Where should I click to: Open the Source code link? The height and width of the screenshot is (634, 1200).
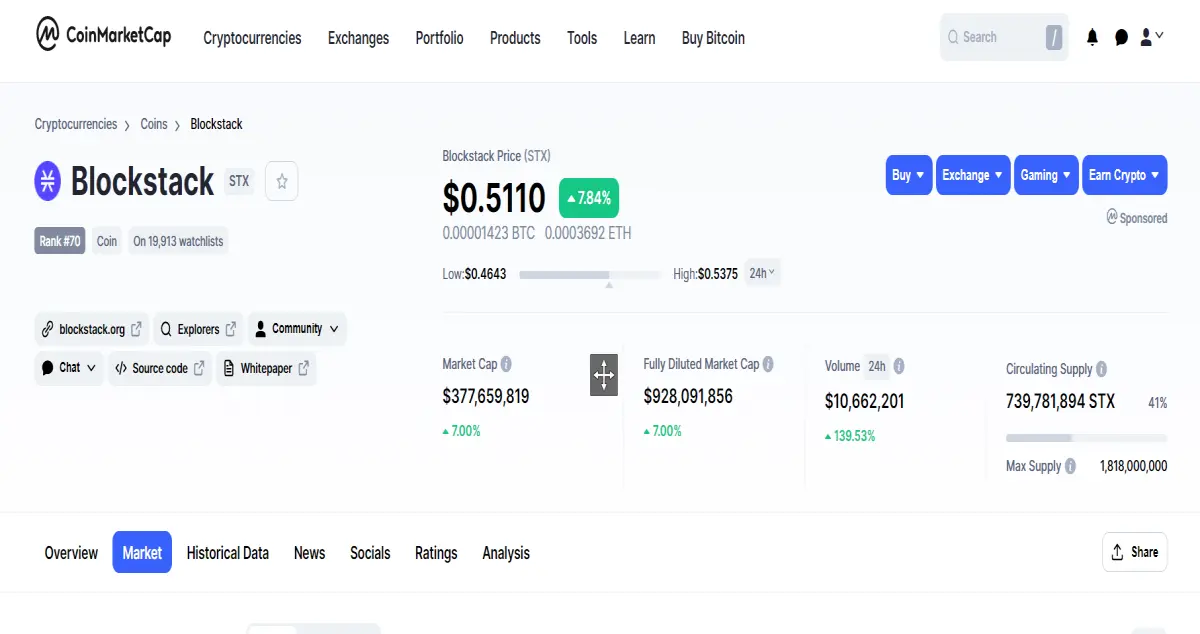pos(159,368)
